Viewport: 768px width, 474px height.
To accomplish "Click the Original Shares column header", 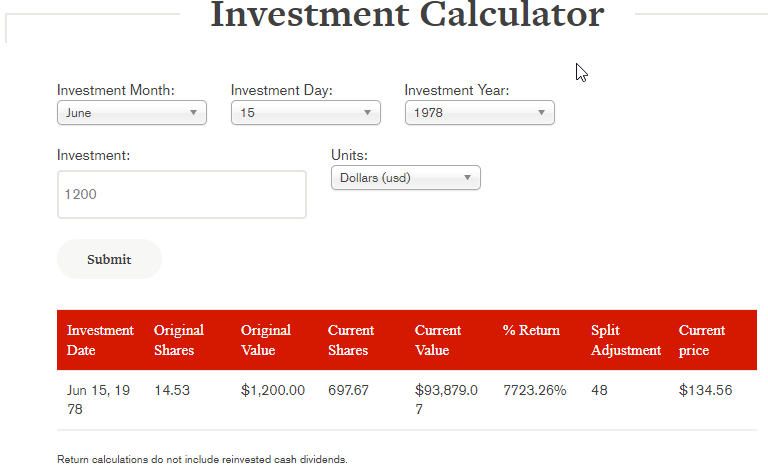I will pos(179,340).
